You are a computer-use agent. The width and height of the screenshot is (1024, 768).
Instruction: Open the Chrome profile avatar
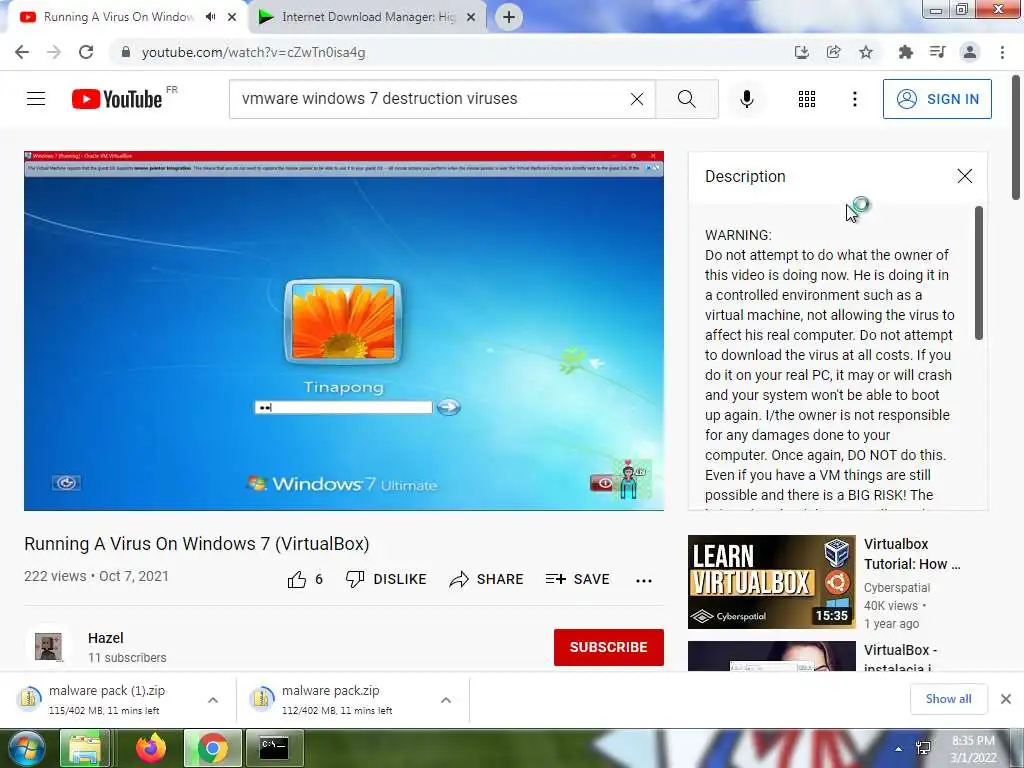[970, 52]
